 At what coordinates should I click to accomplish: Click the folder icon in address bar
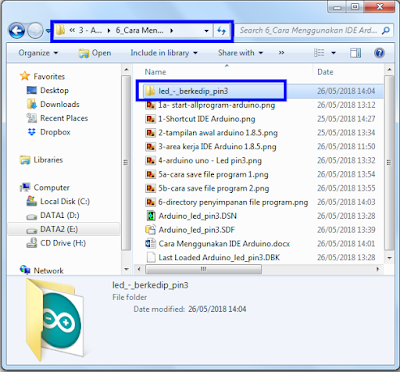coord(60,30)
